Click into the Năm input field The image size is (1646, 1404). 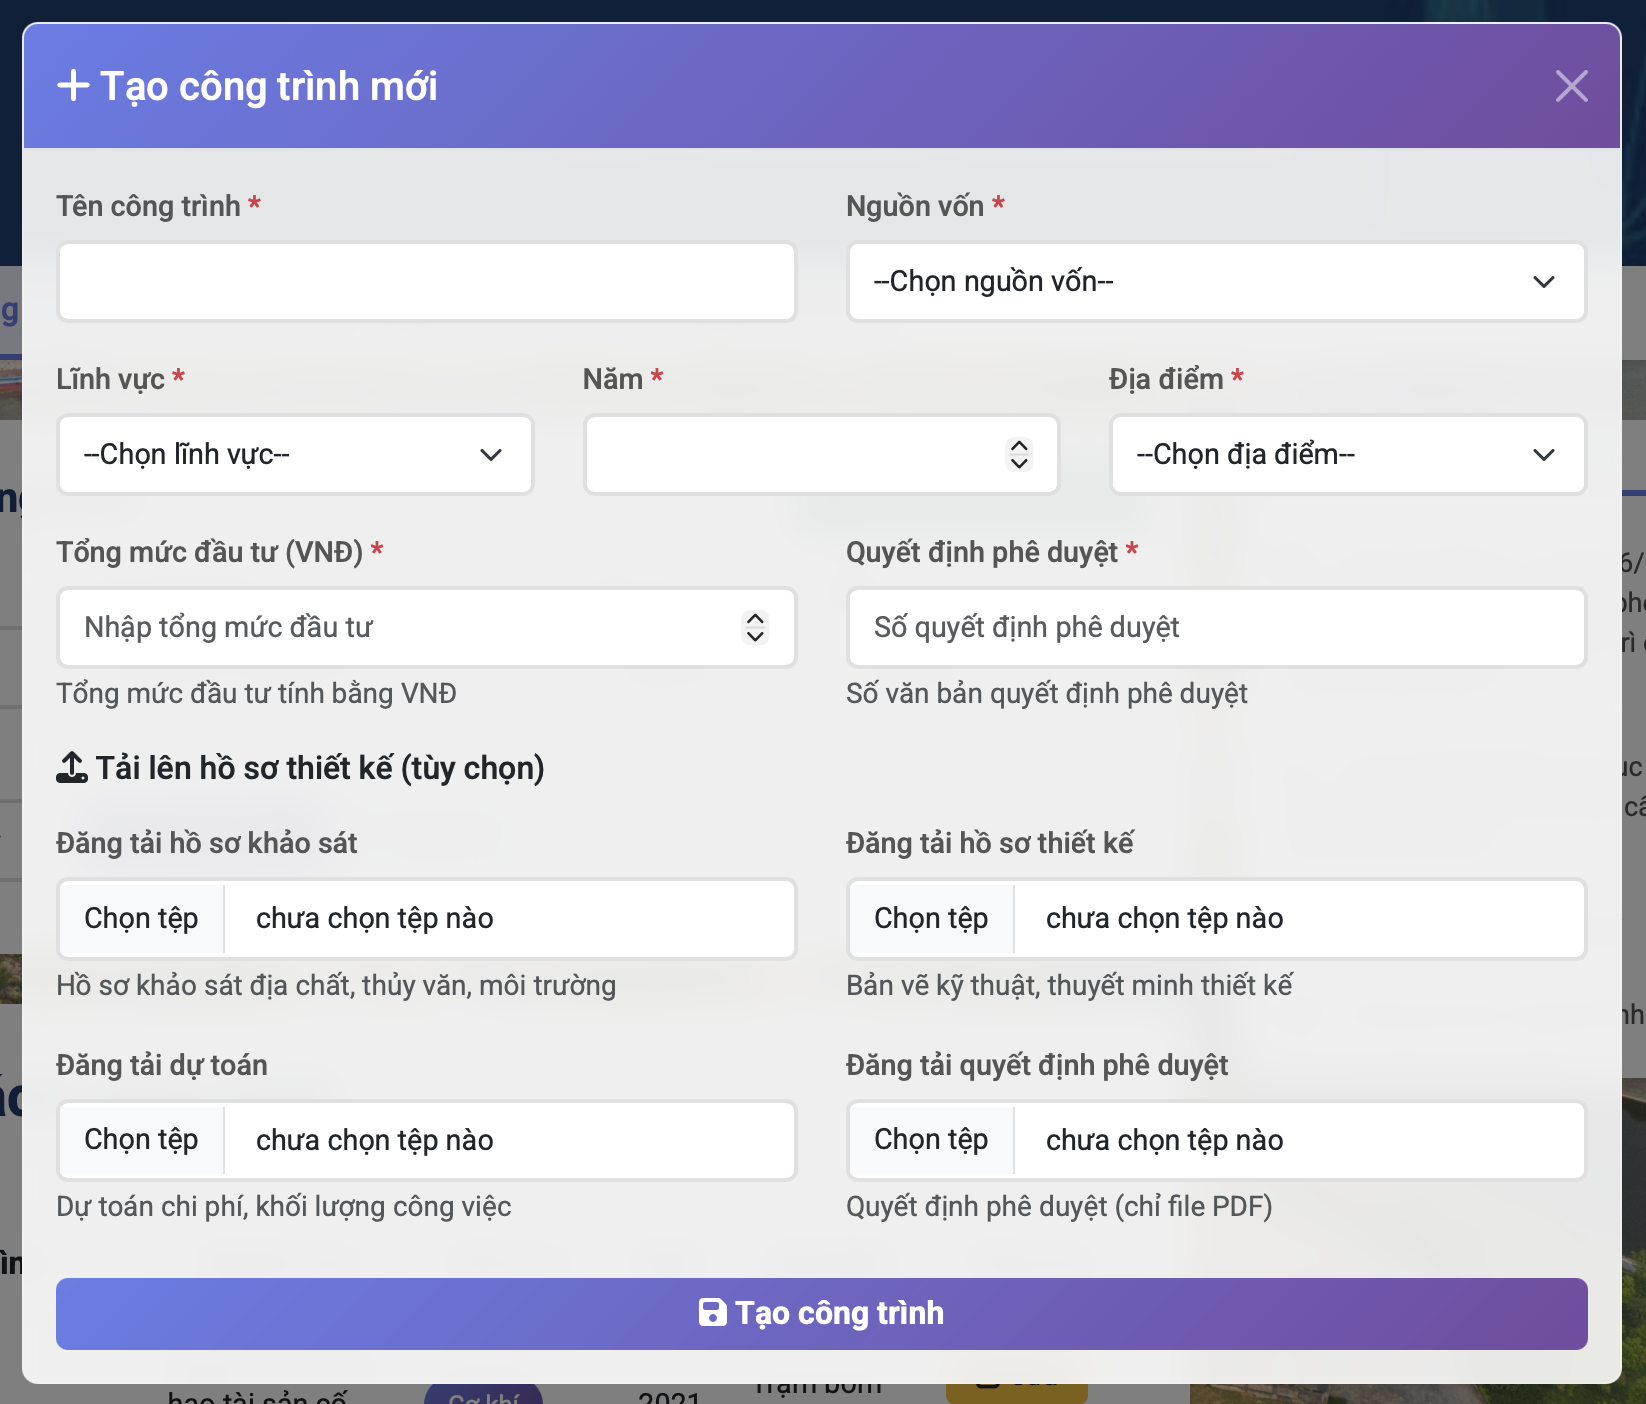click(790, 455)
